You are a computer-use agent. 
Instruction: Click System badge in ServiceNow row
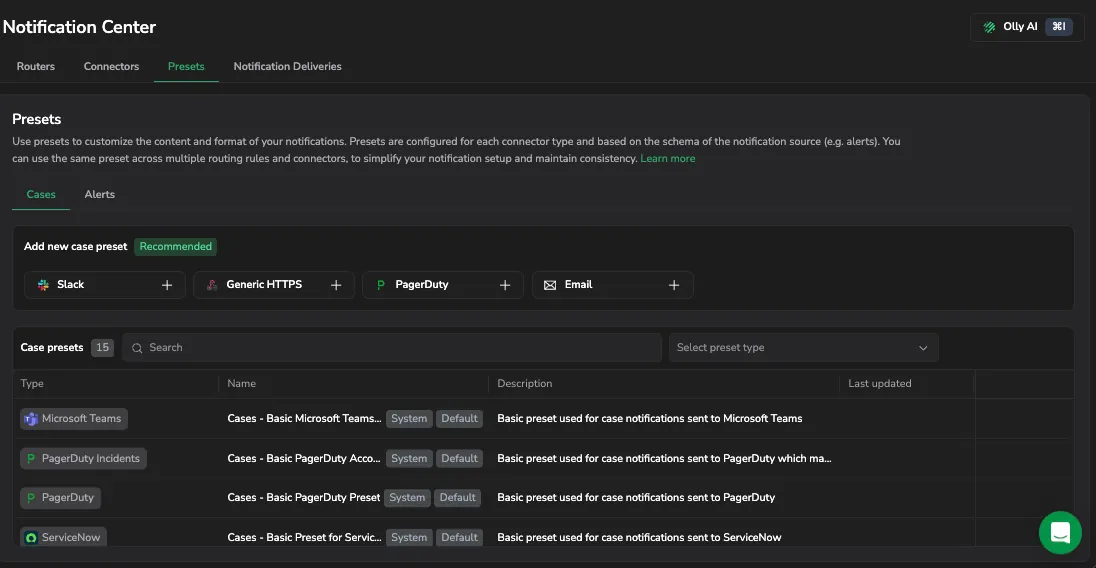pos(409,537)
